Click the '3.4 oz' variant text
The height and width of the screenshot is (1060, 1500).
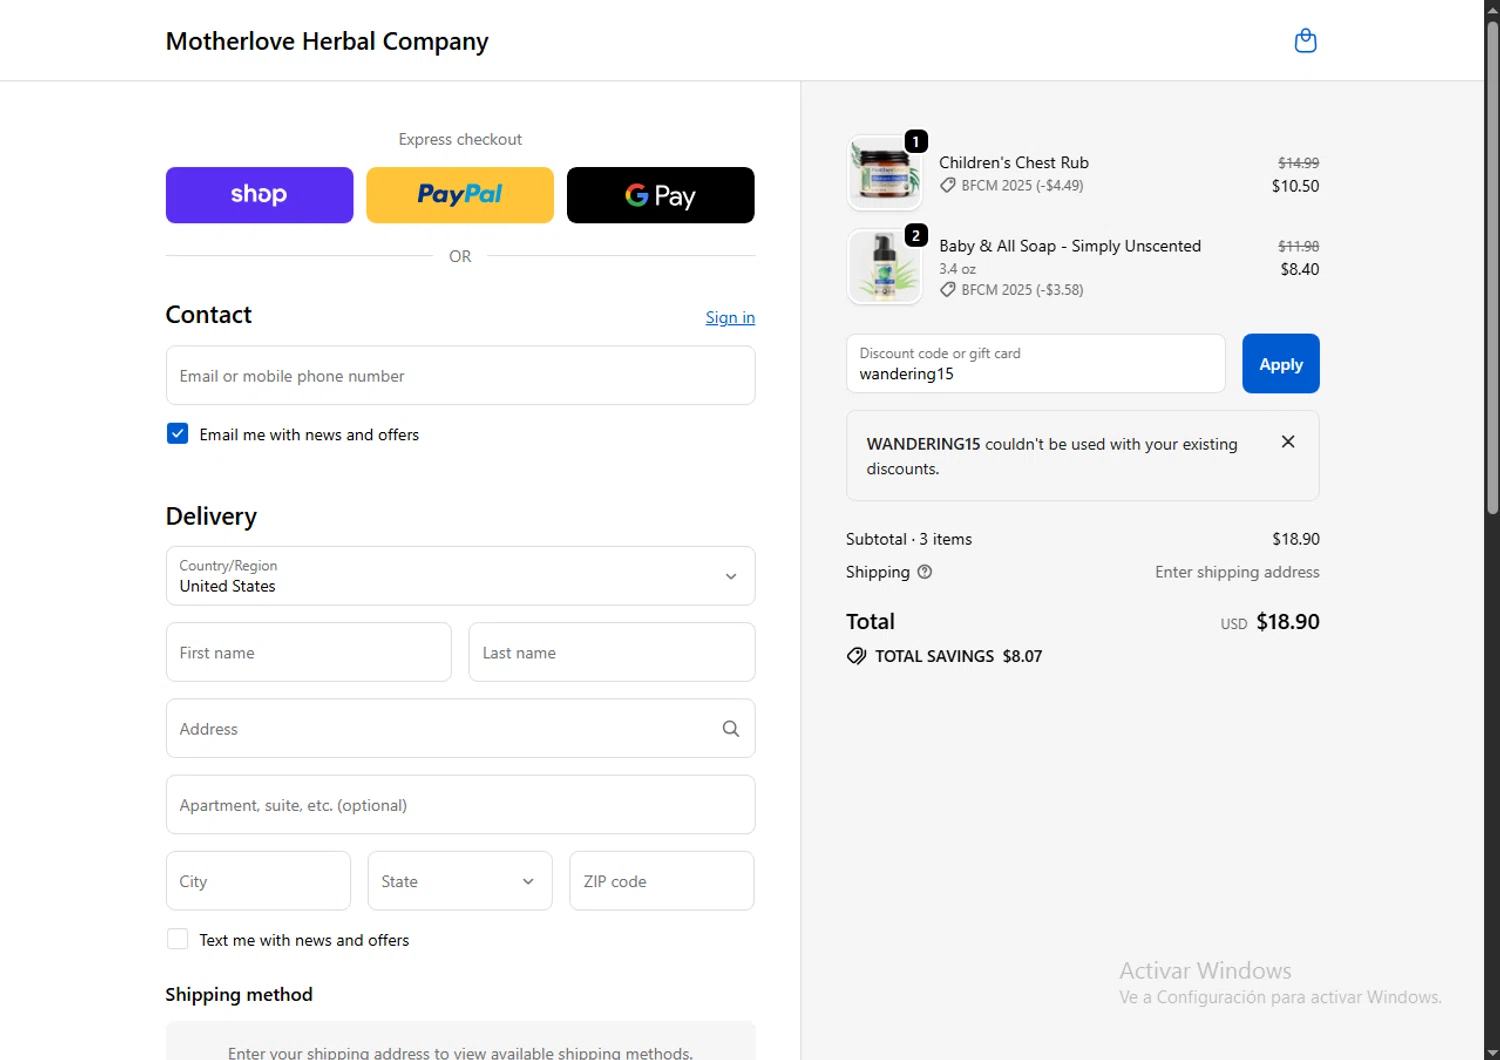click(957, 269)
